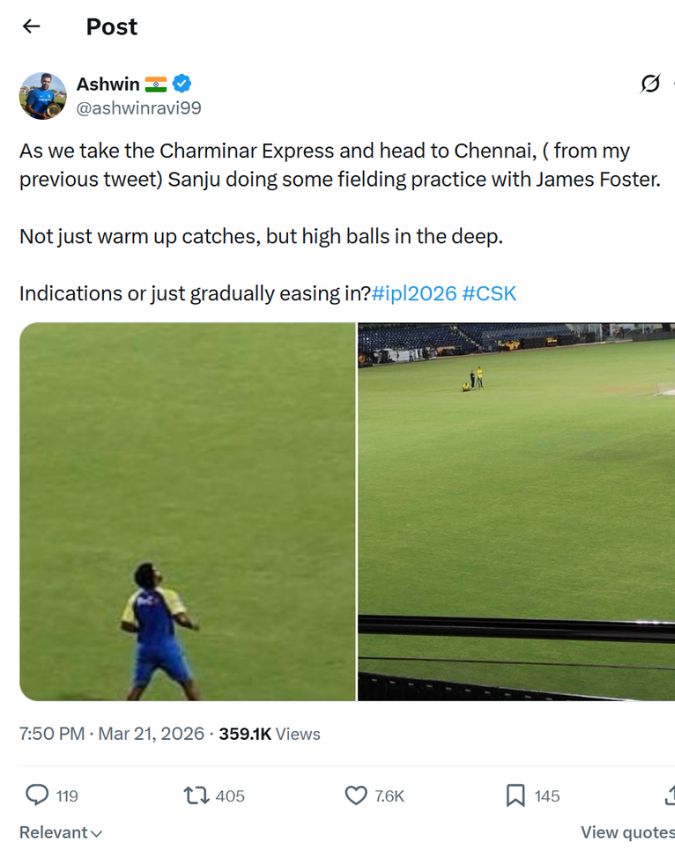This screenshot has height=850, width=675.
Task: Open the View quotes link
Action: 627,832
